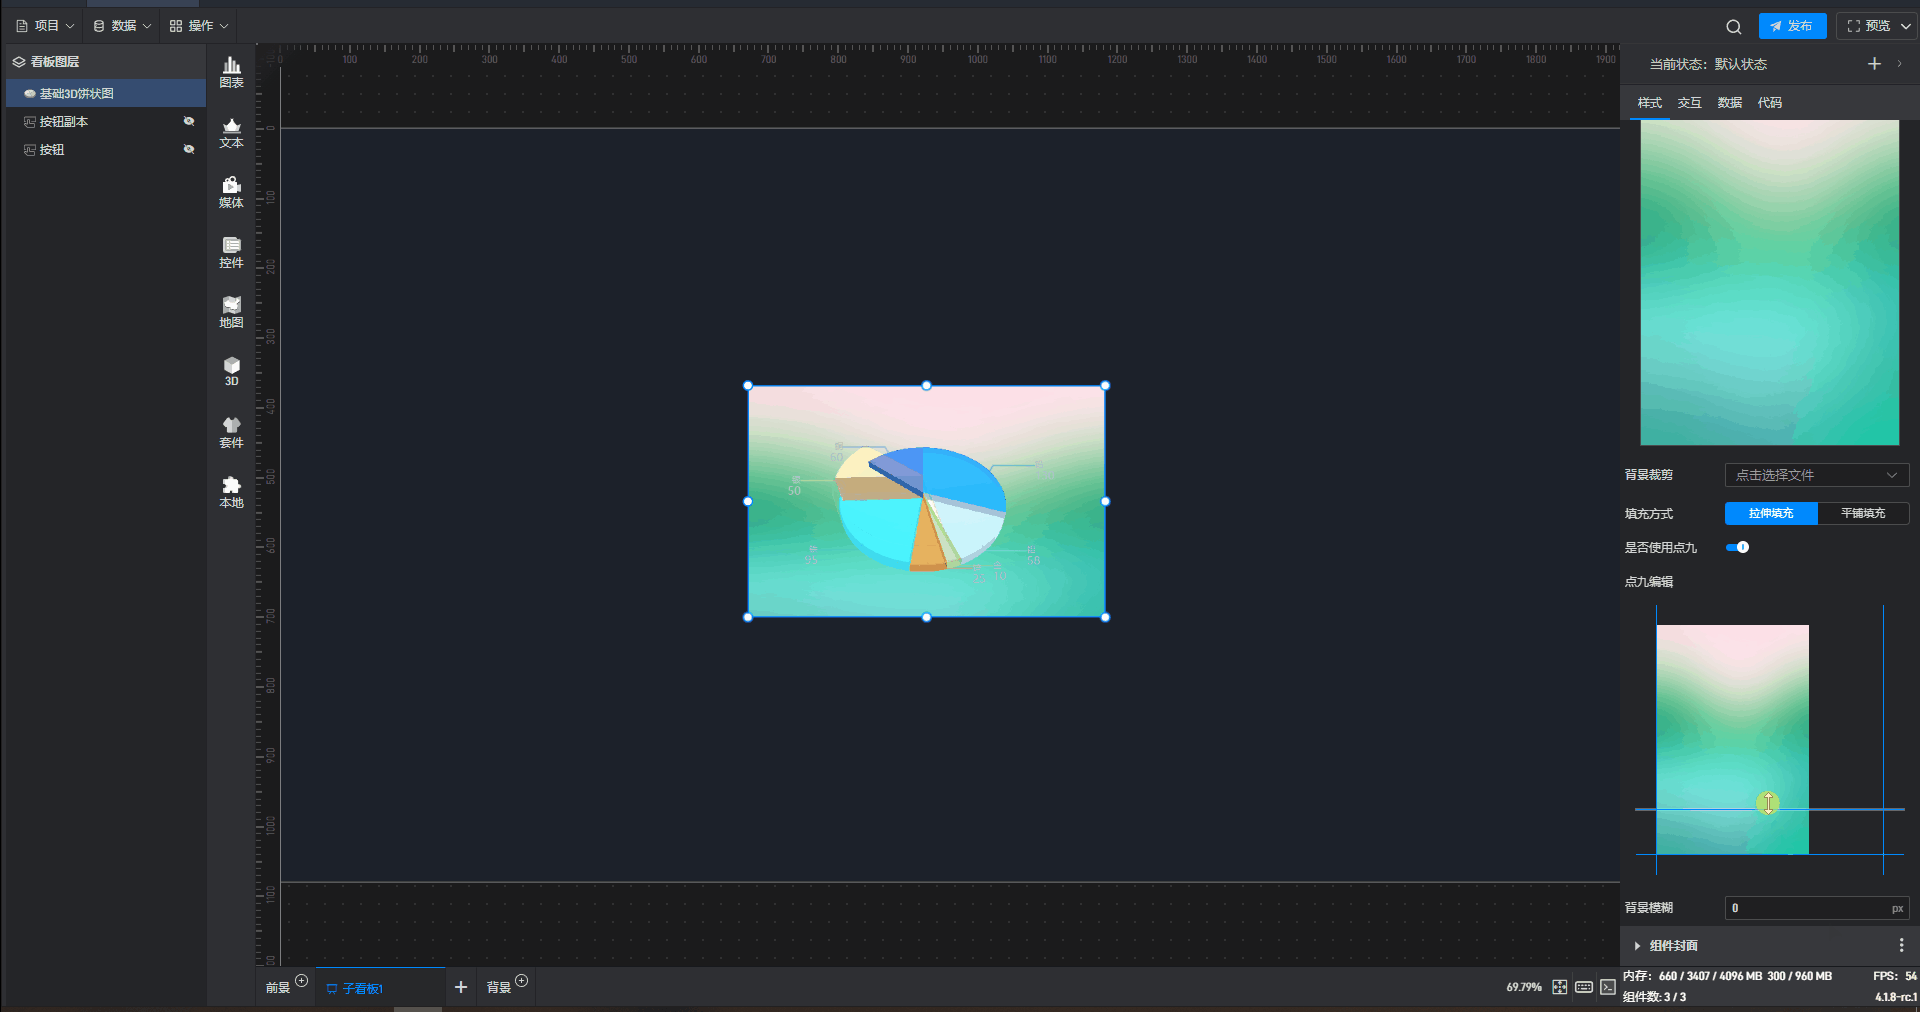Toggle visibility of 按钮 layer
This screenshot has height=1012, width=1920.
click(188, 149)
